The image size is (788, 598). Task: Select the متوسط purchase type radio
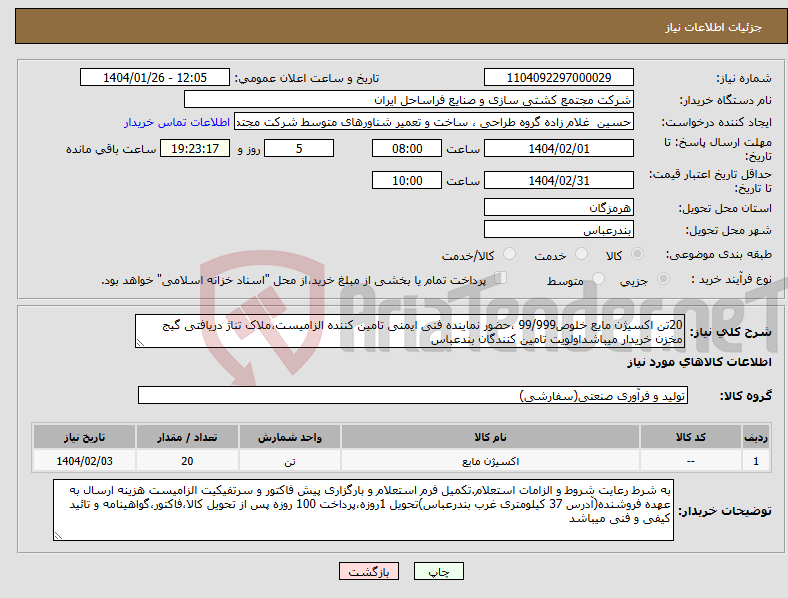[598, 278]
